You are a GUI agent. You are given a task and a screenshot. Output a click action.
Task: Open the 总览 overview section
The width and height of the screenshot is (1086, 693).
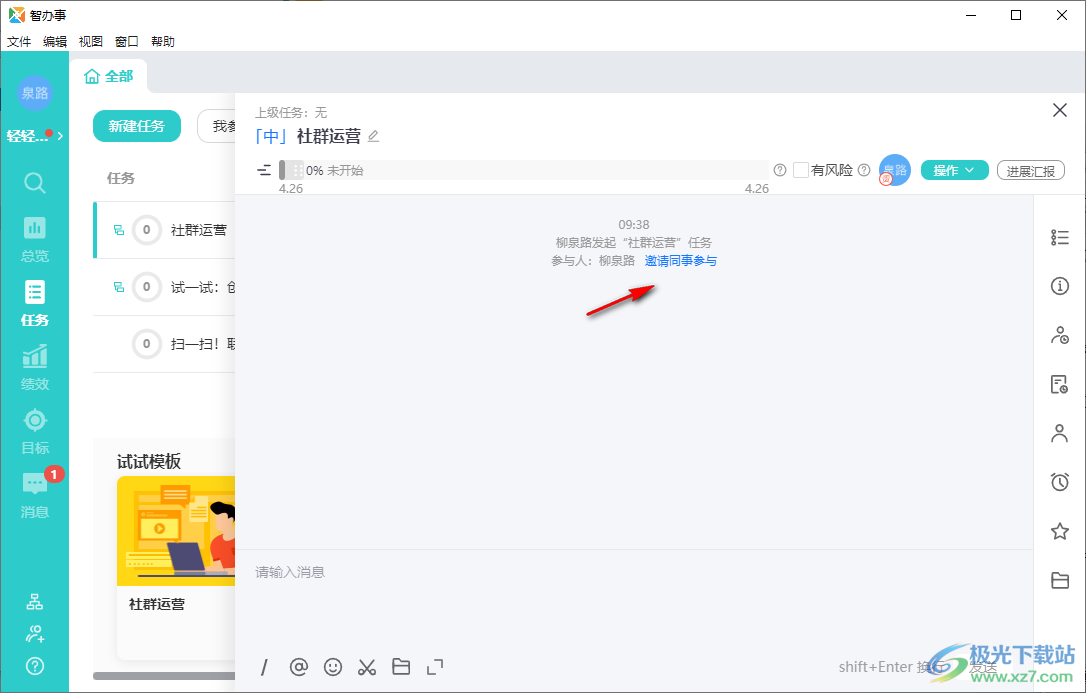point(35,240)
